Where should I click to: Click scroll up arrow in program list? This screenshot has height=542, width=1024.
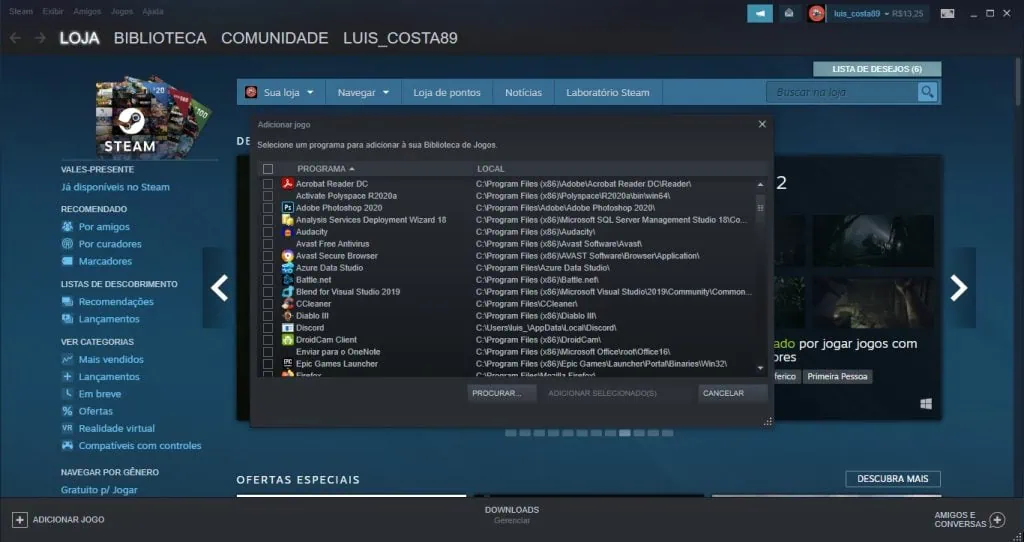coord(760,185)
